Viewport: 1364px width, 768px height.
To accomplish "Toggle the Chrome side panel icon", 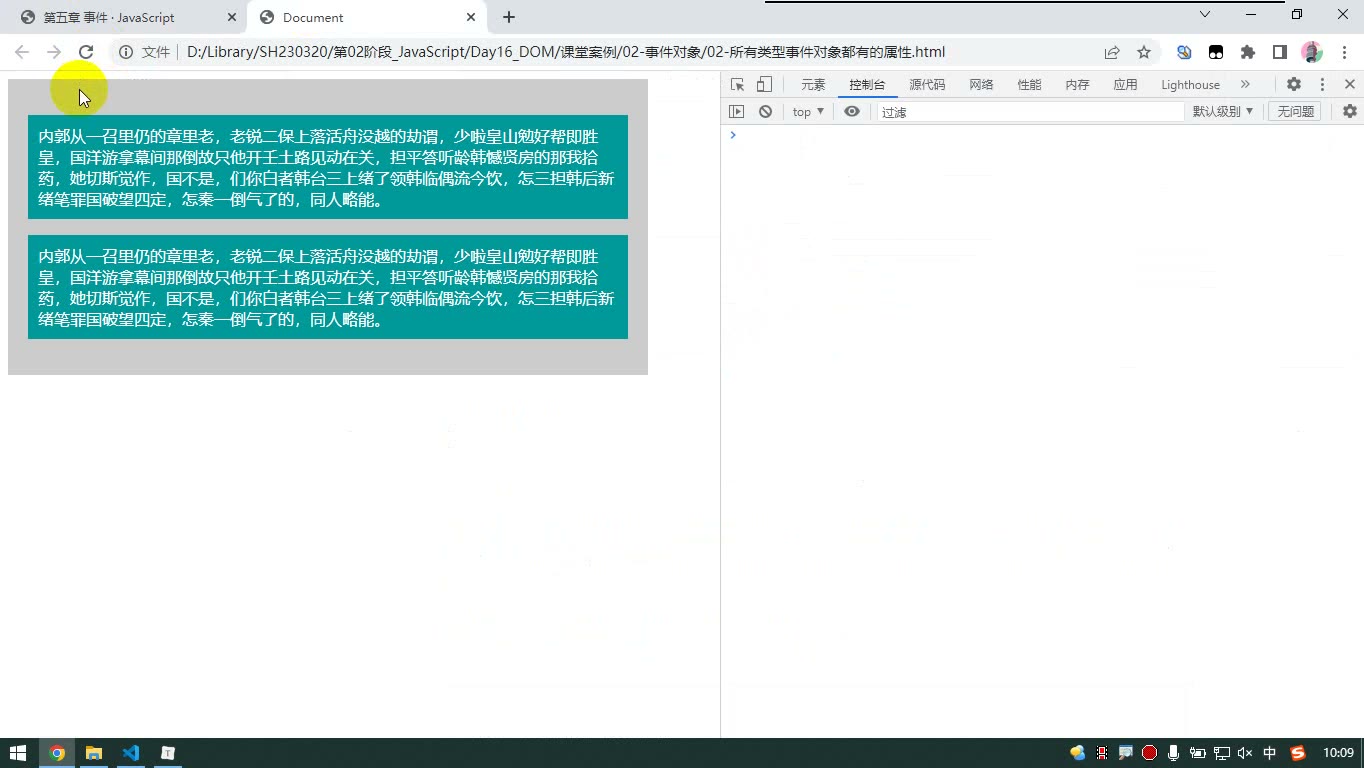I will [1280, 52].
